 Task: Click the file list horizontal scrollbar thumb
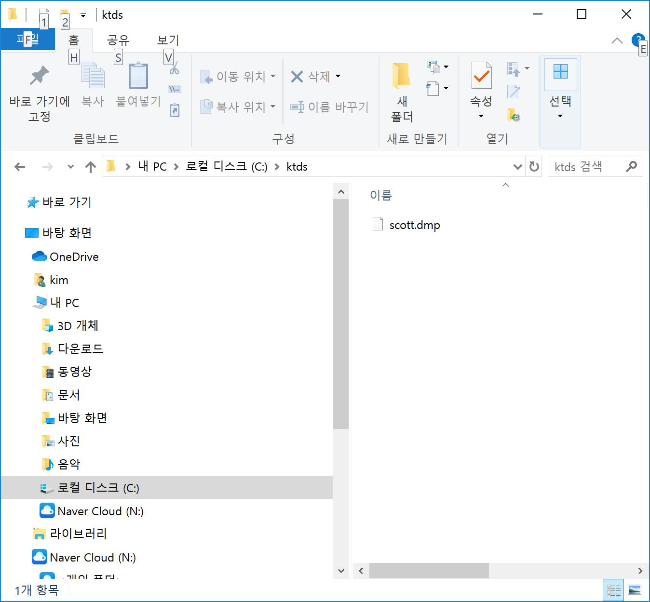tap(429, 571)
